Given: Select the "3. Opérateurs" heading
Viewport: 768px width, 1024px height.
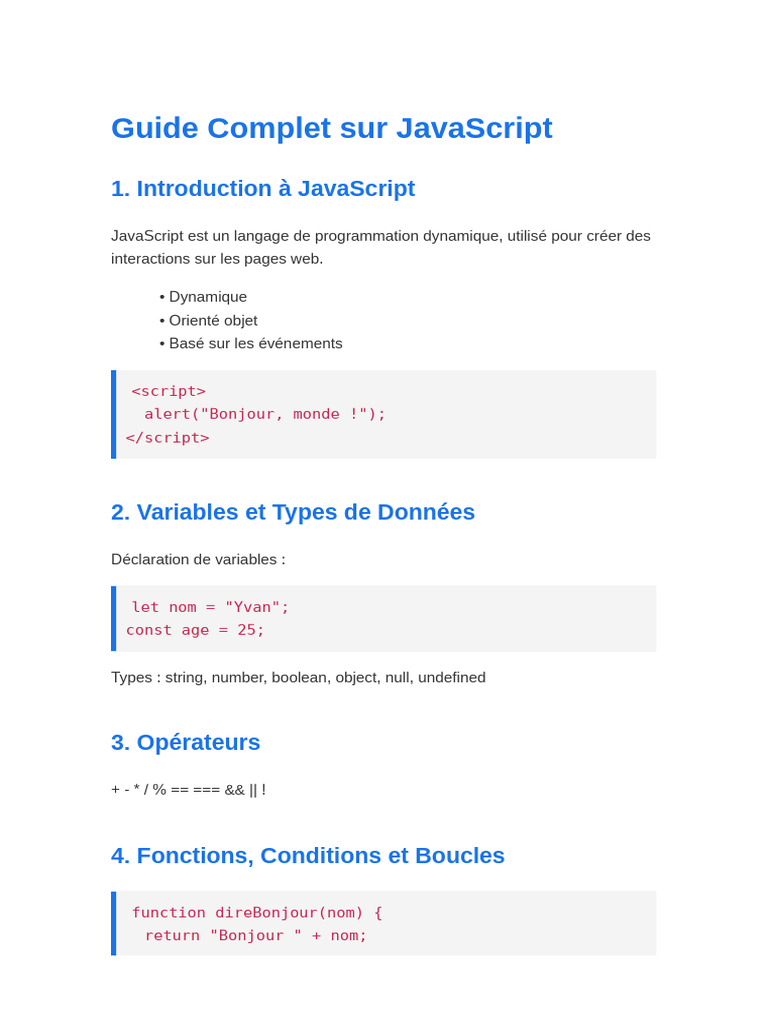Looking at the screenshot, I should click(x=185, y=742).
